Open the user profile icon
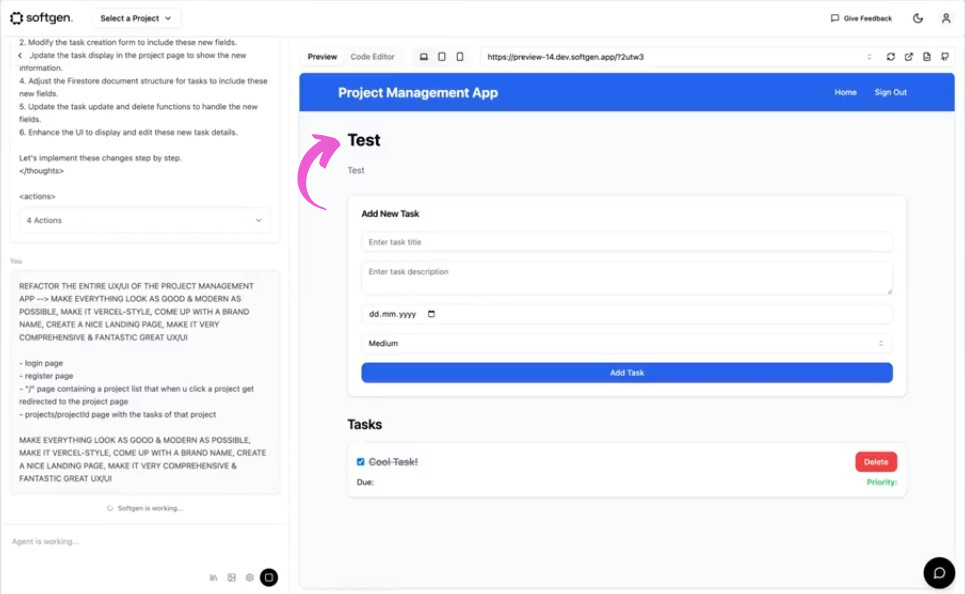 click(946, 18)
